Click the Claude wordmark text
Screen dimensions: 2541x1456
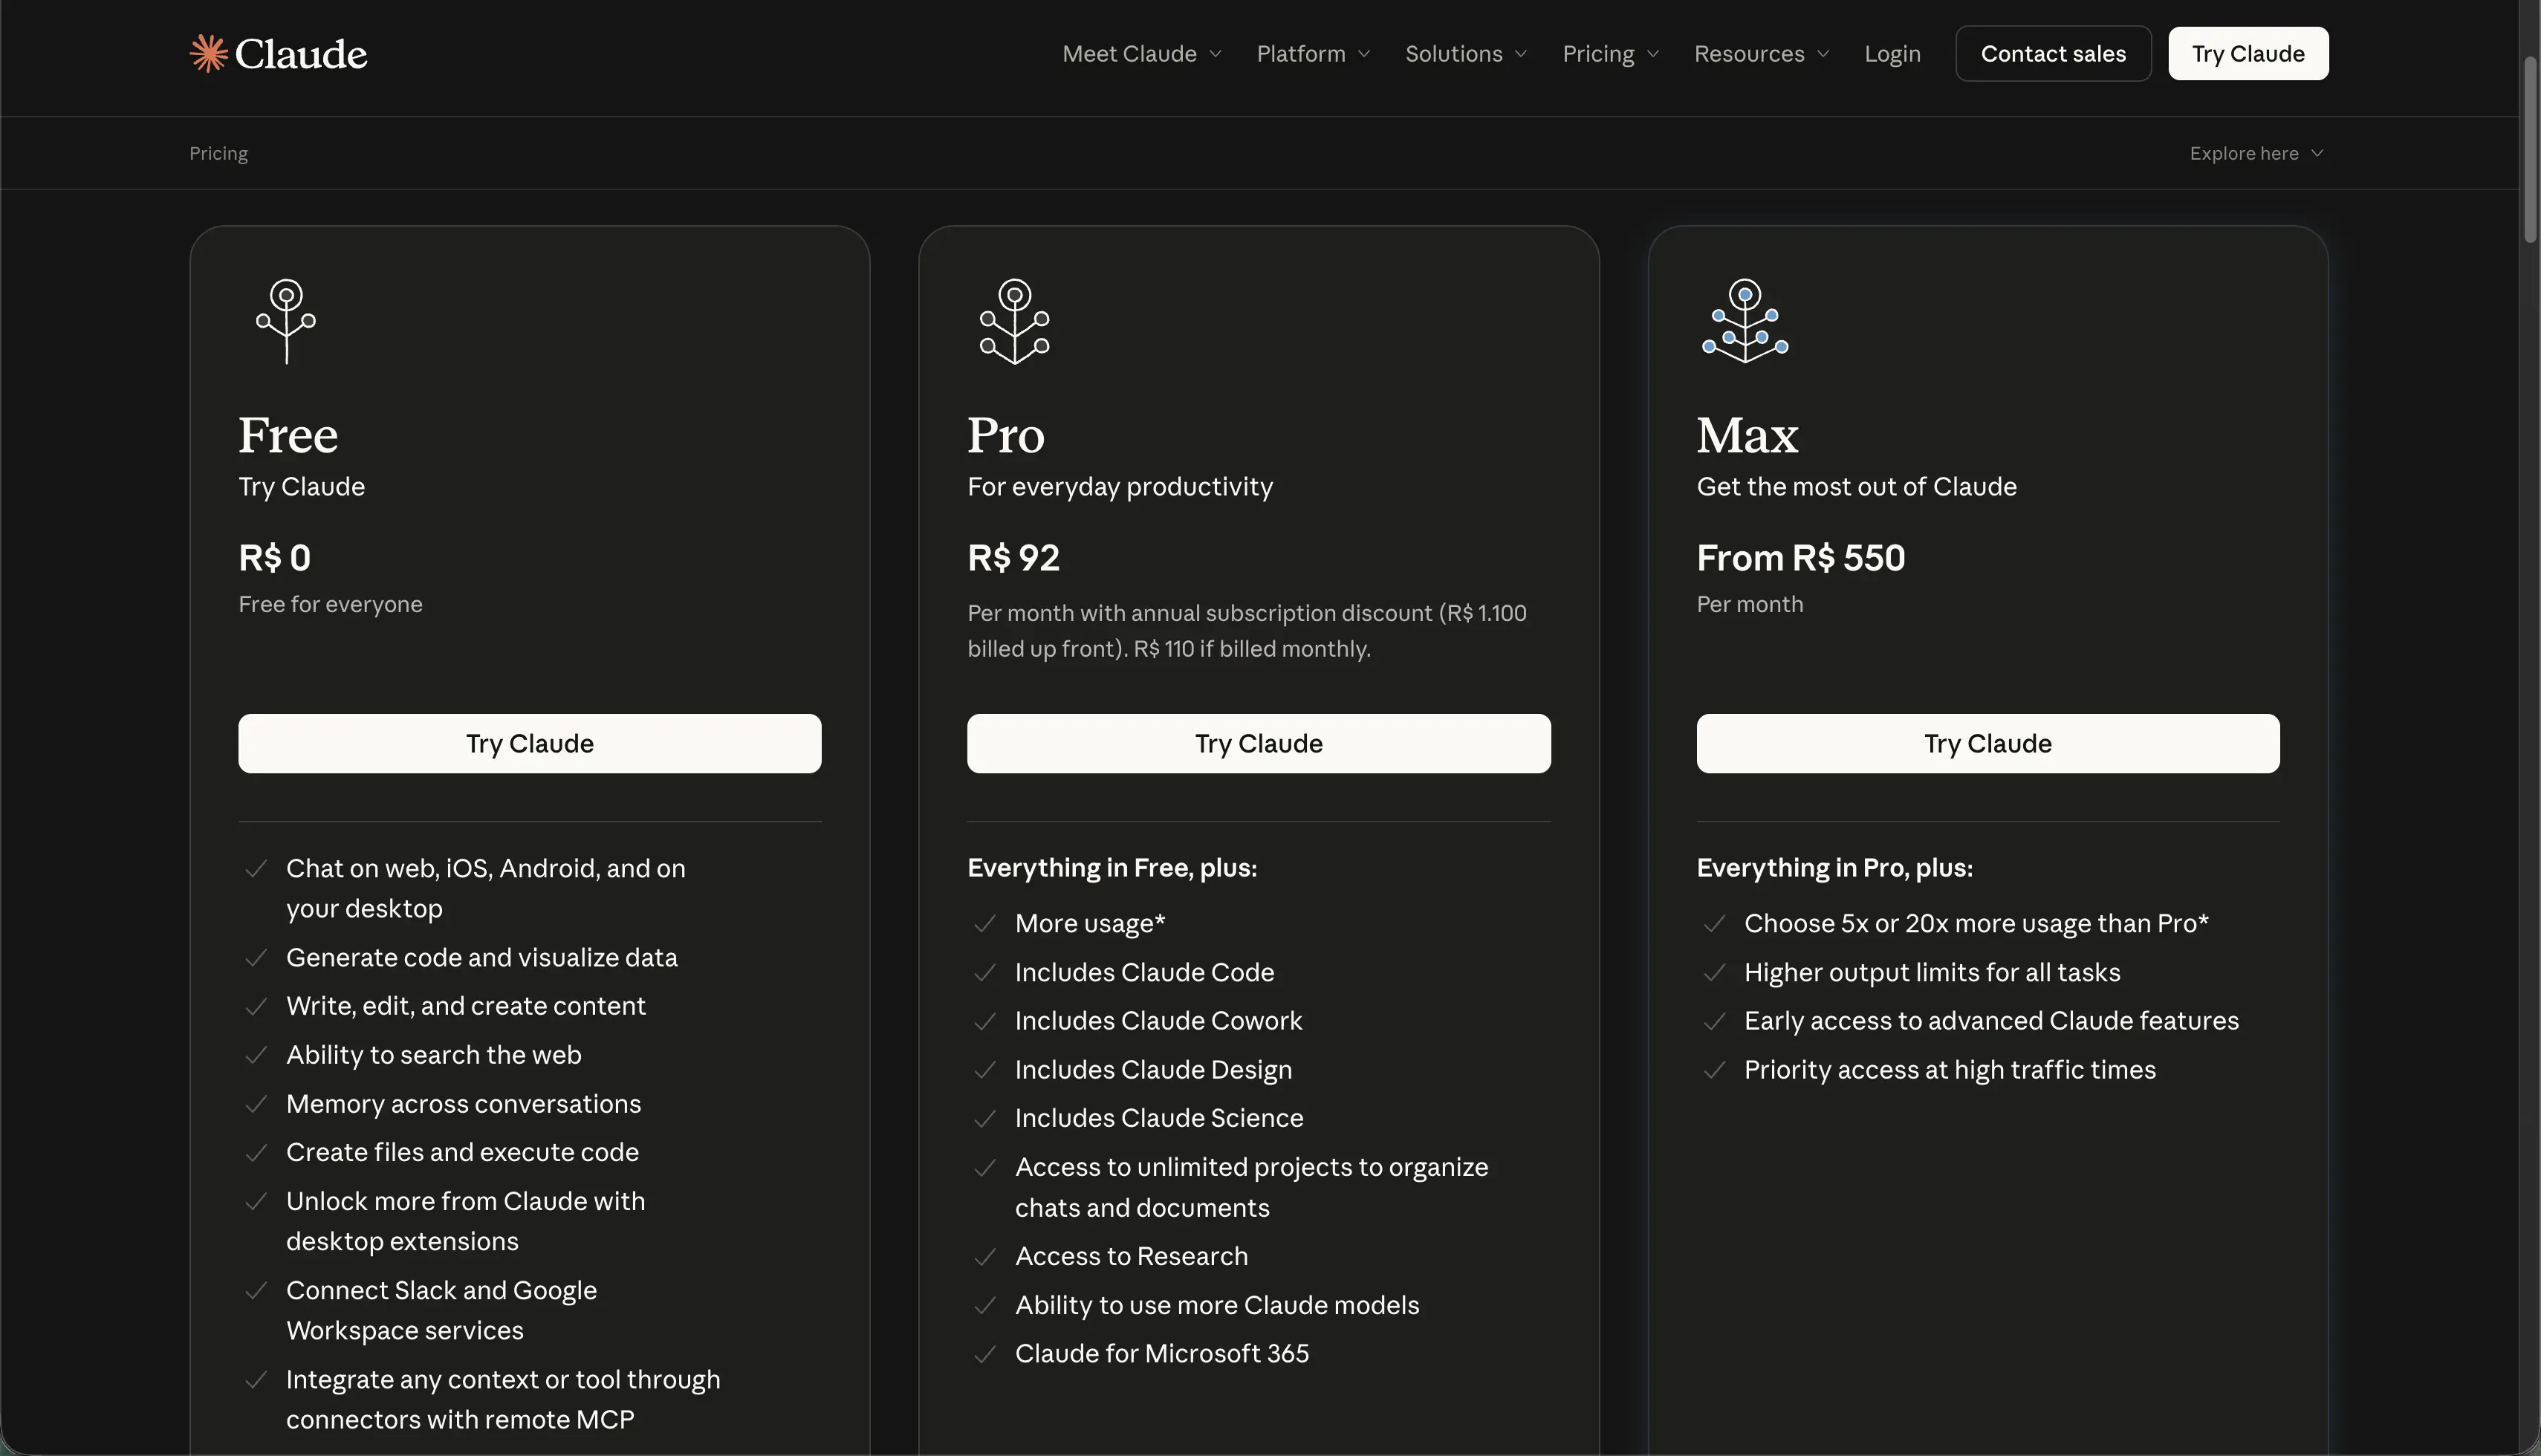pyautogui.click(x=301, y=54)
